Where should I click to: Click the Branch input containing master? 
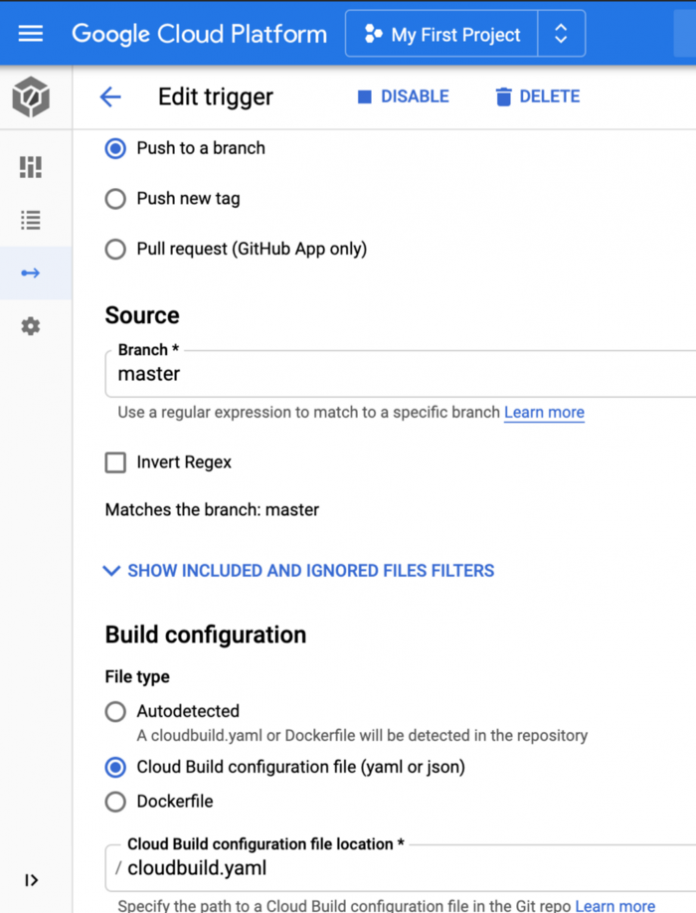coord(300,373)
